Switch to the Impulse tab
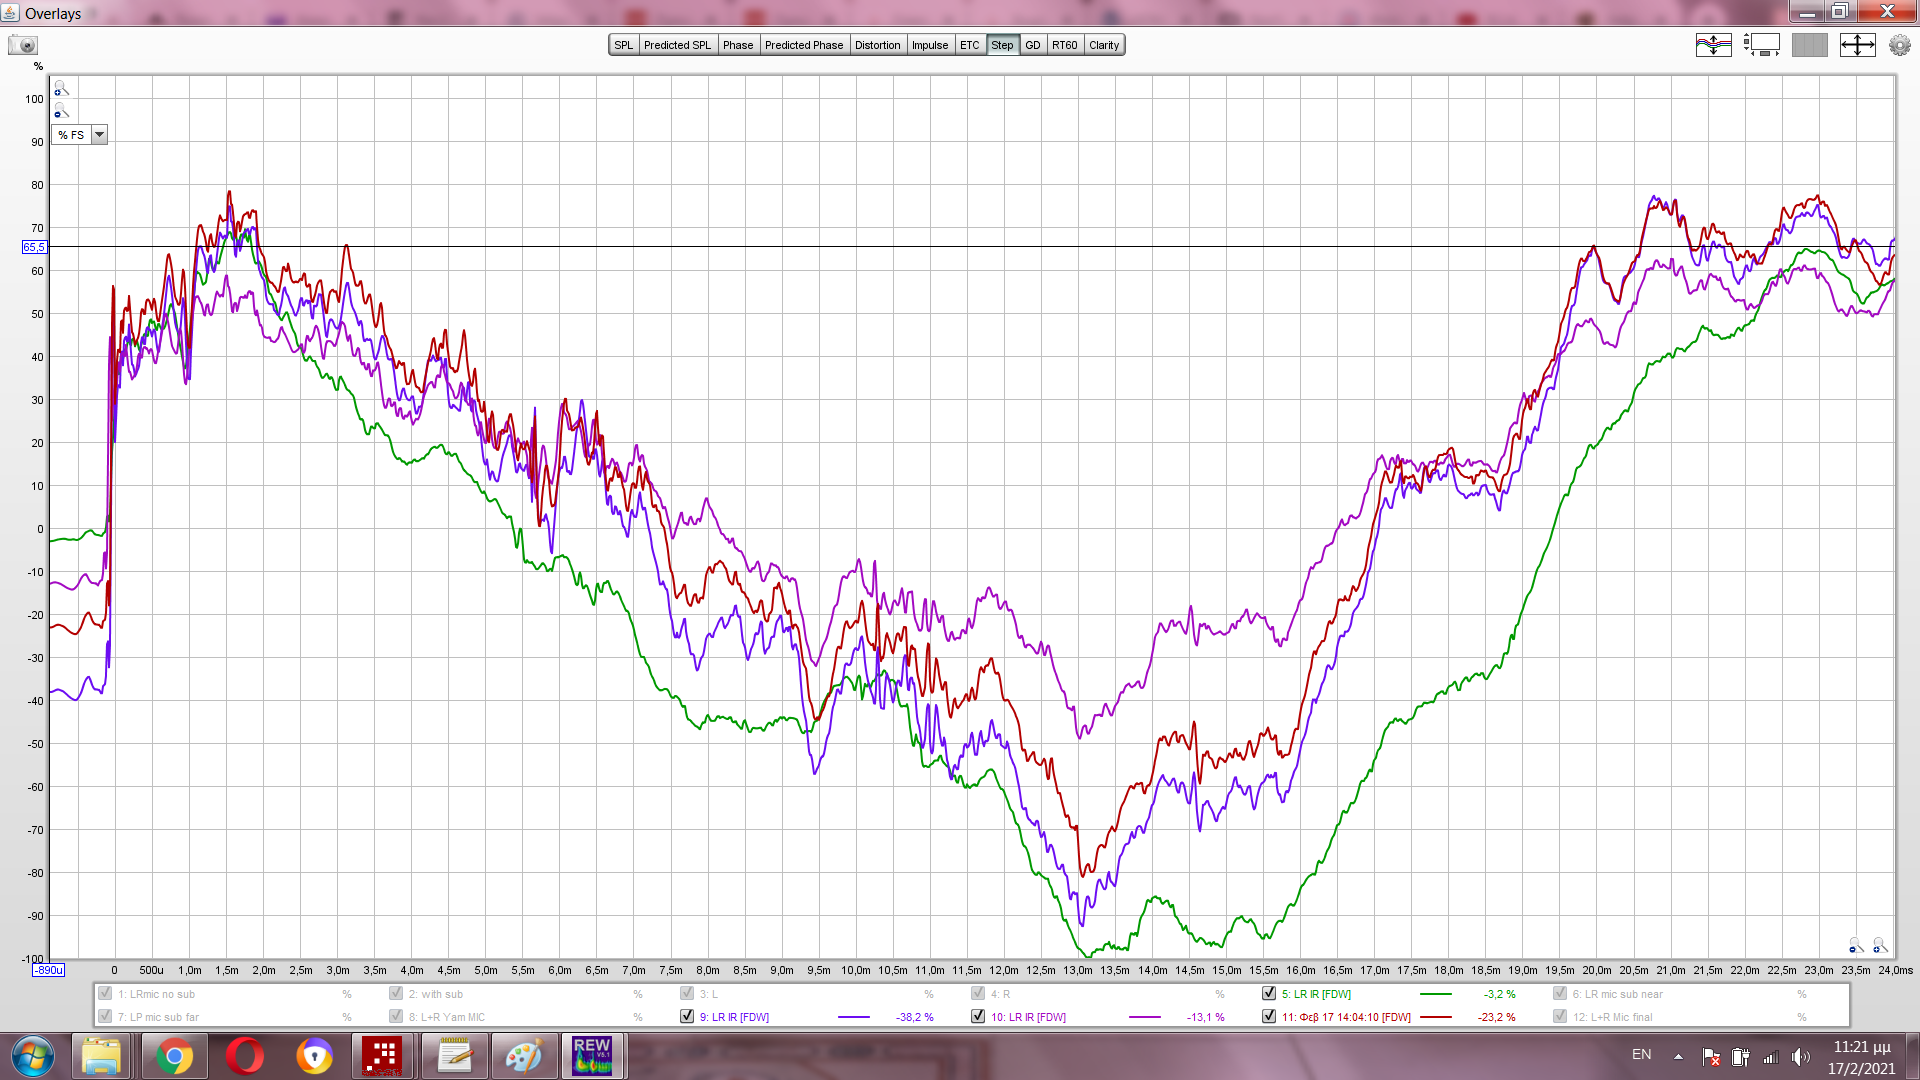The width and height of the screenshot is (1920, 1080). (x=930, y=45)
